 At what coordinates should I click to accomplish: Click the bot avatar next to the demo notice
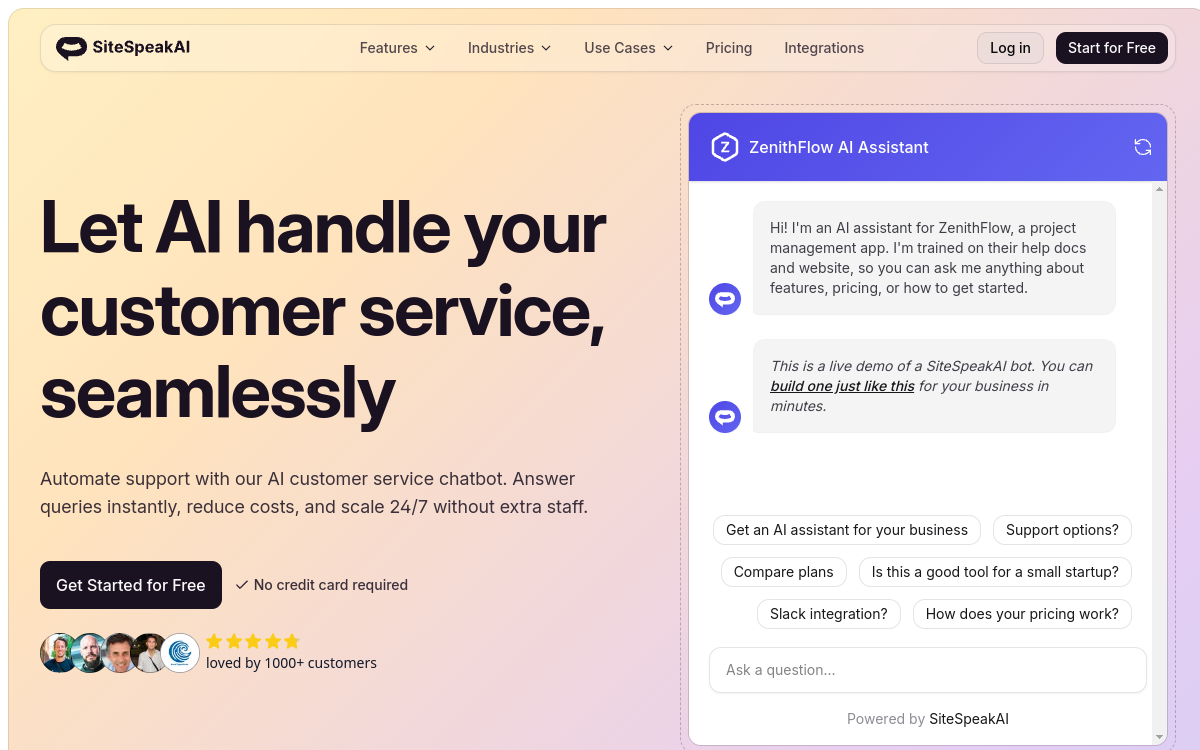724,416
